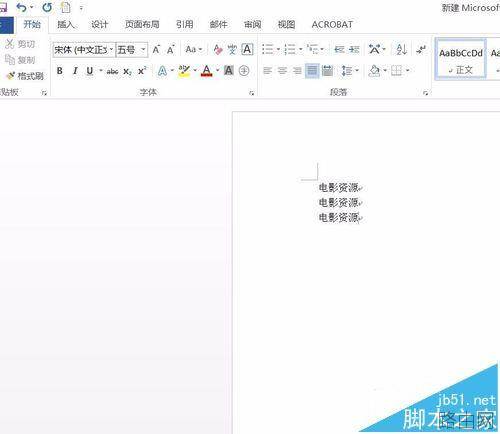
Task: Click the bullet list icon
Action: [x=268, y=50]
